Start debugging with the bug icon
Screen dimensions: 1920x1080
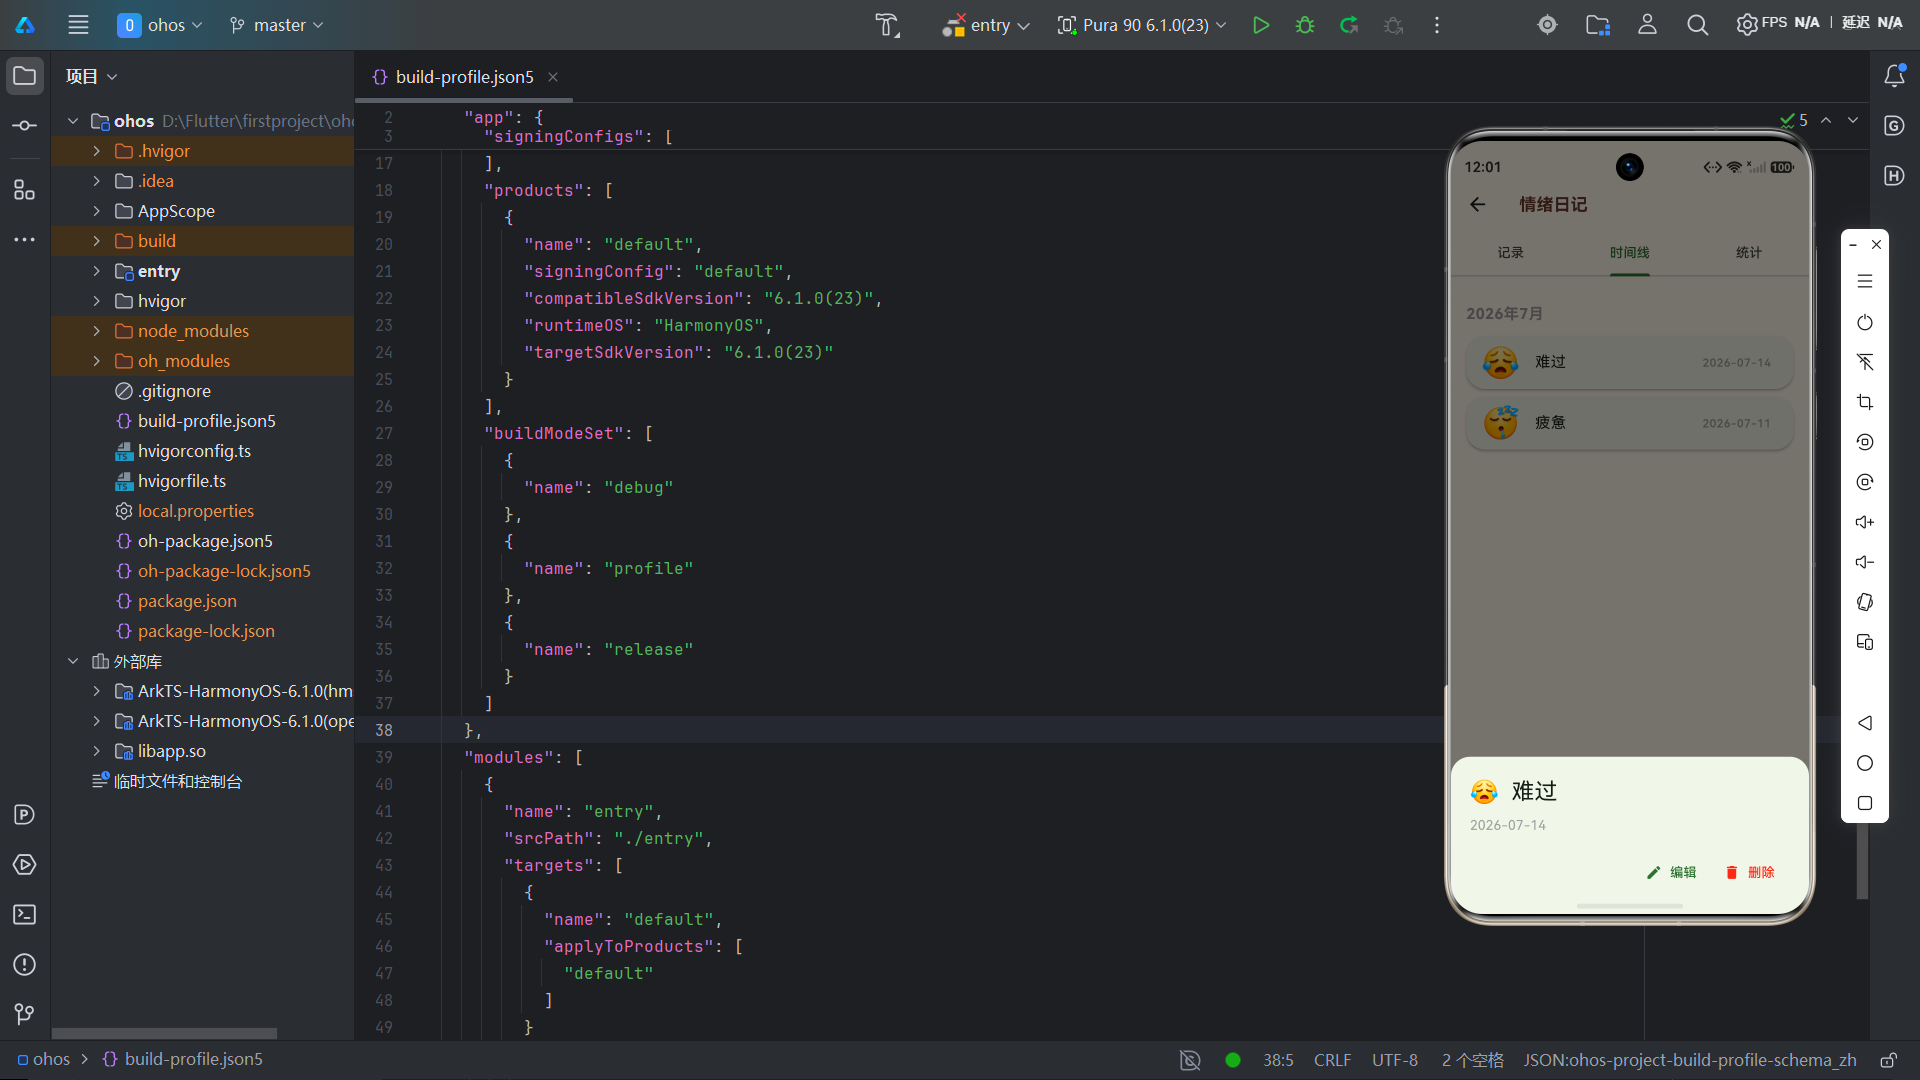(x=1305, y=25)
